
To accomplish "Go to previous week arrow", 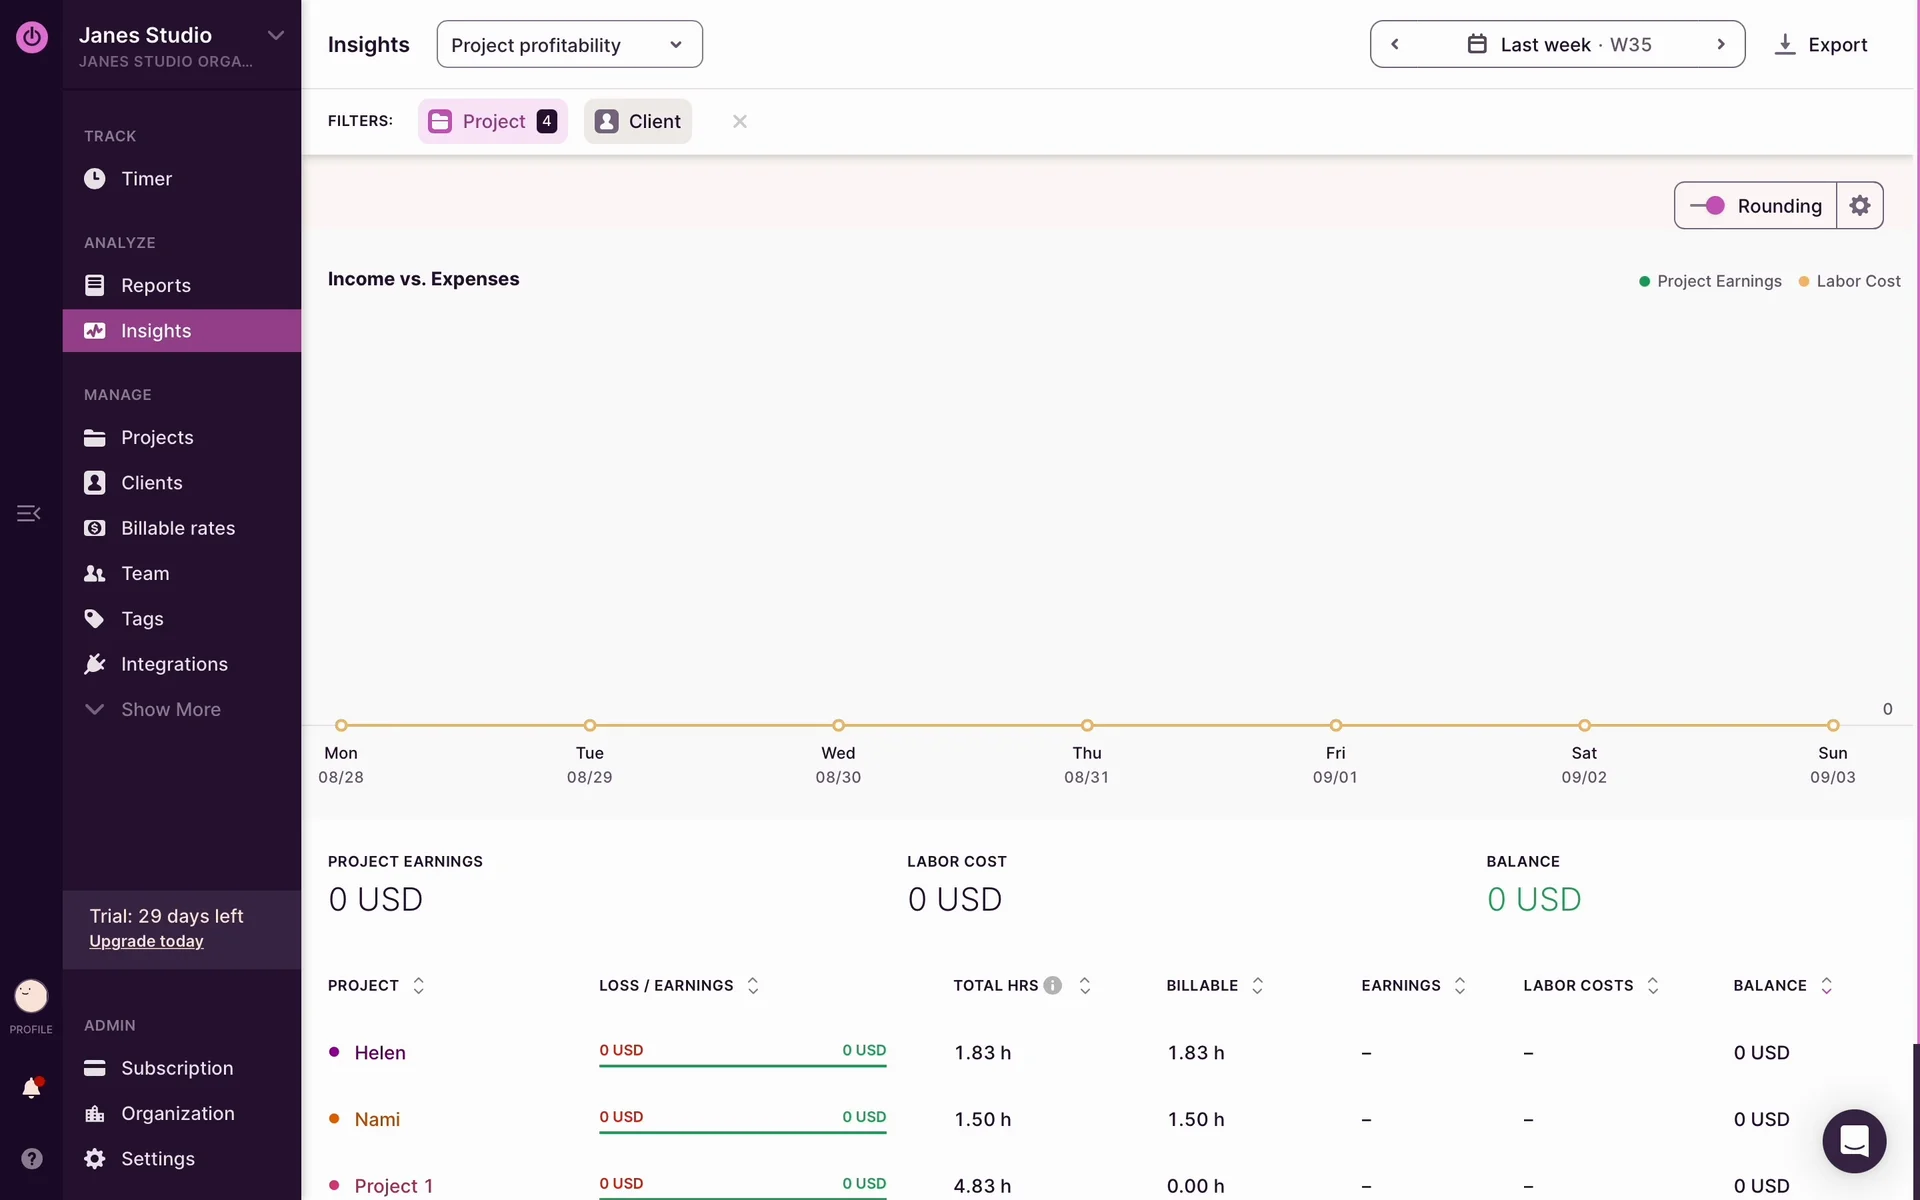I will pyautogui.click(x=1395, y=44).
